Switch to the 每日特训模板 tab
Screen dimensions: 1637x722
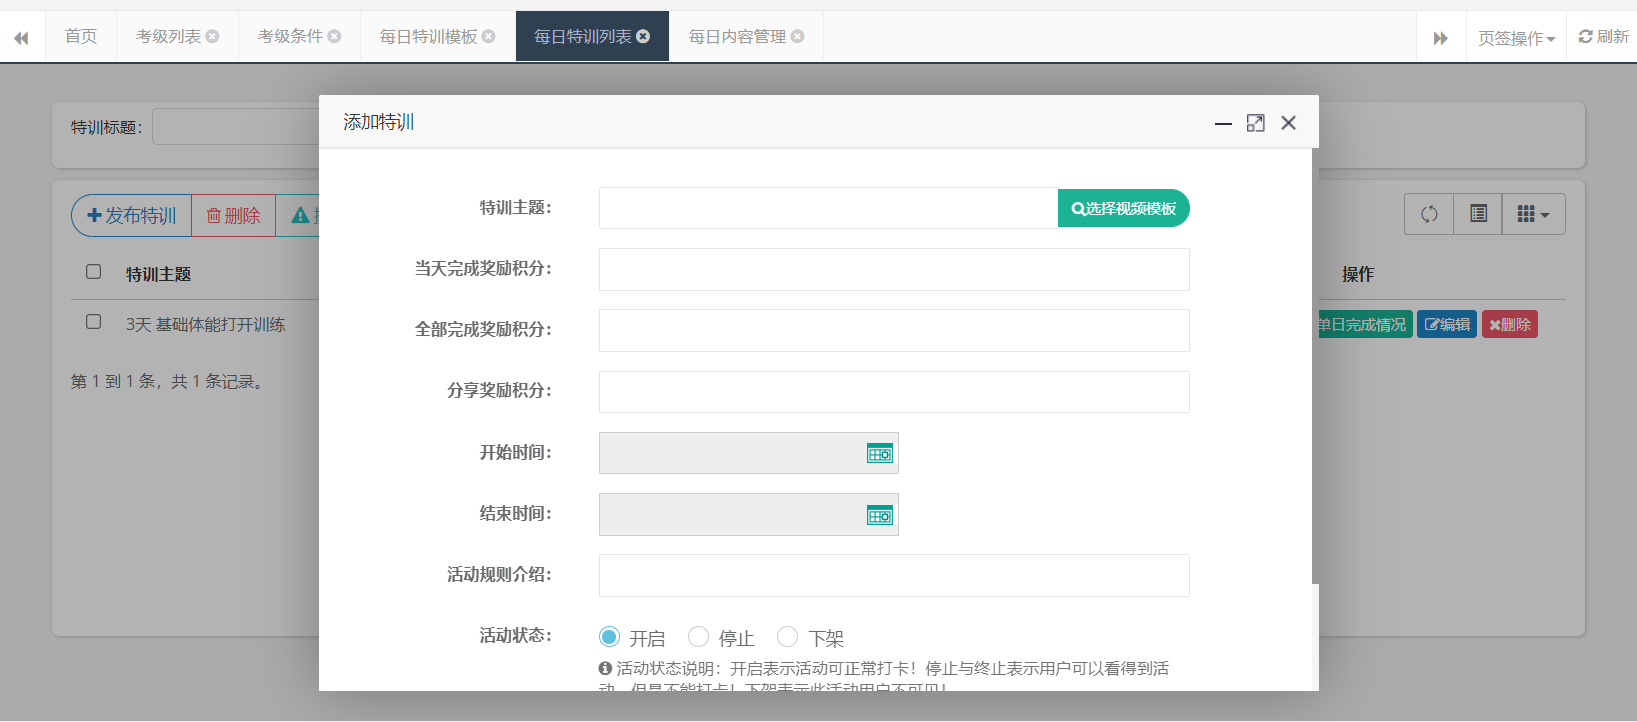tap(428, 37)
